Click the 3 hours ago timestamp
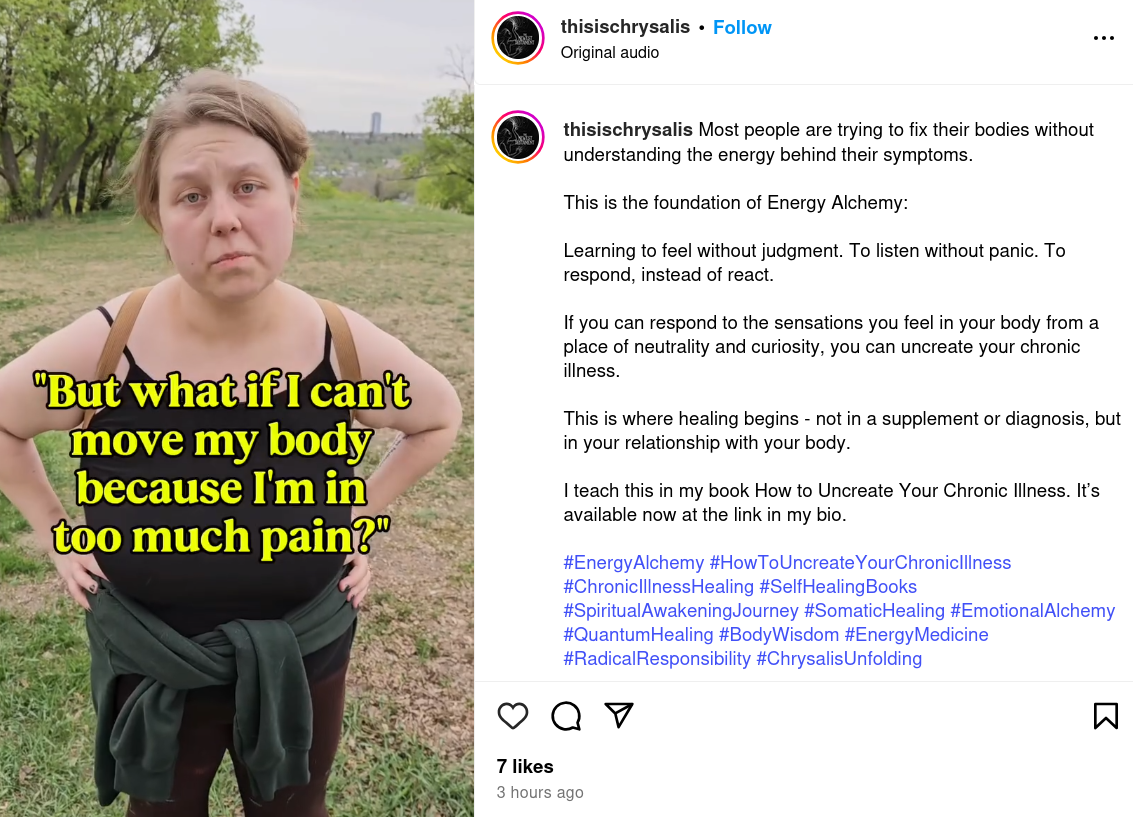 pyautogui.click(x=540, y=792)
